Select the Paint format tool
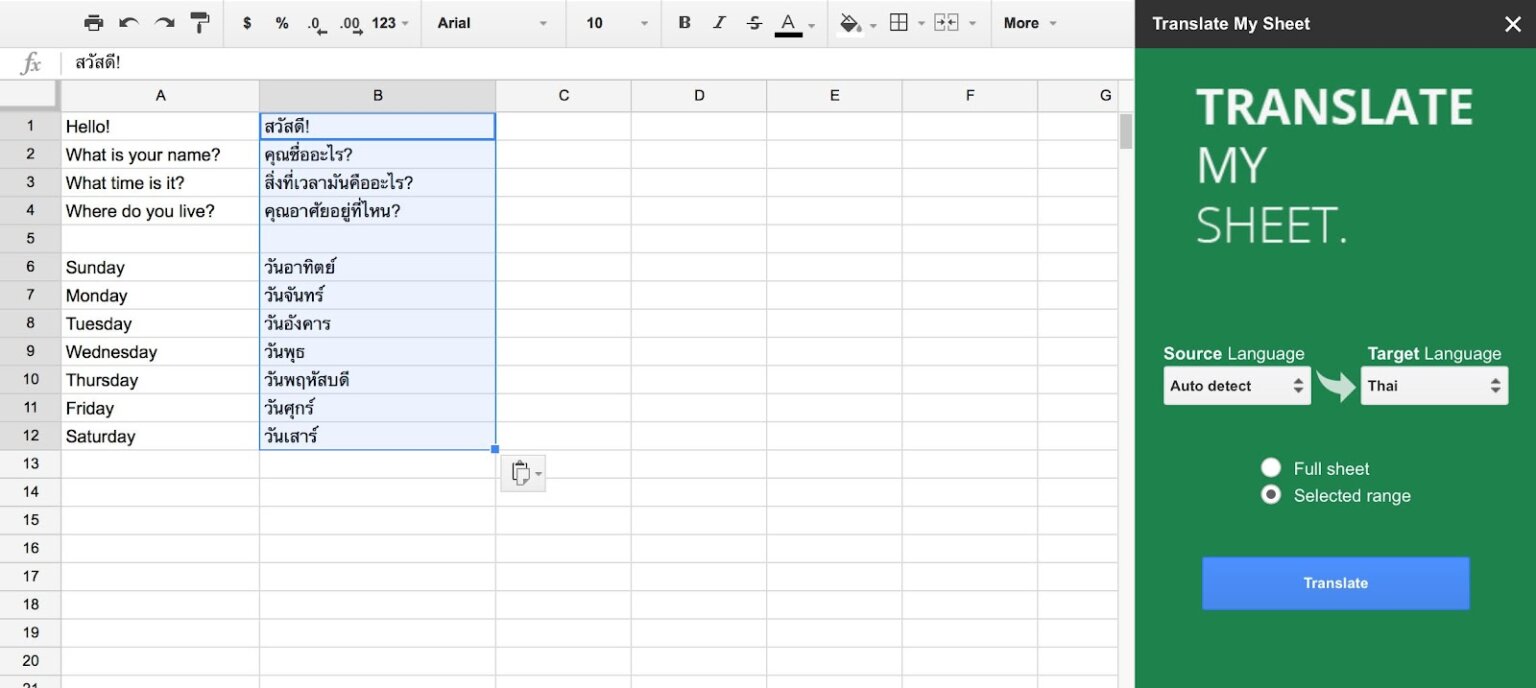1536x688 pixels. (200, 22)
